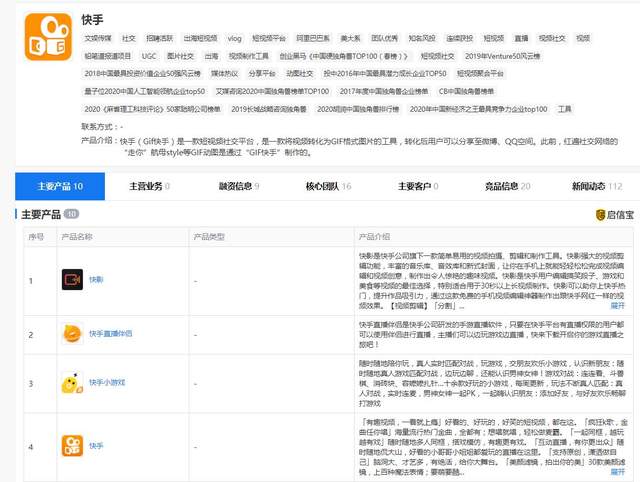This screenshot has height=482, width=640.
Task: Click the 2017年度中国独角兽企业榜单 tag
Action: click(x=384, y=91)
